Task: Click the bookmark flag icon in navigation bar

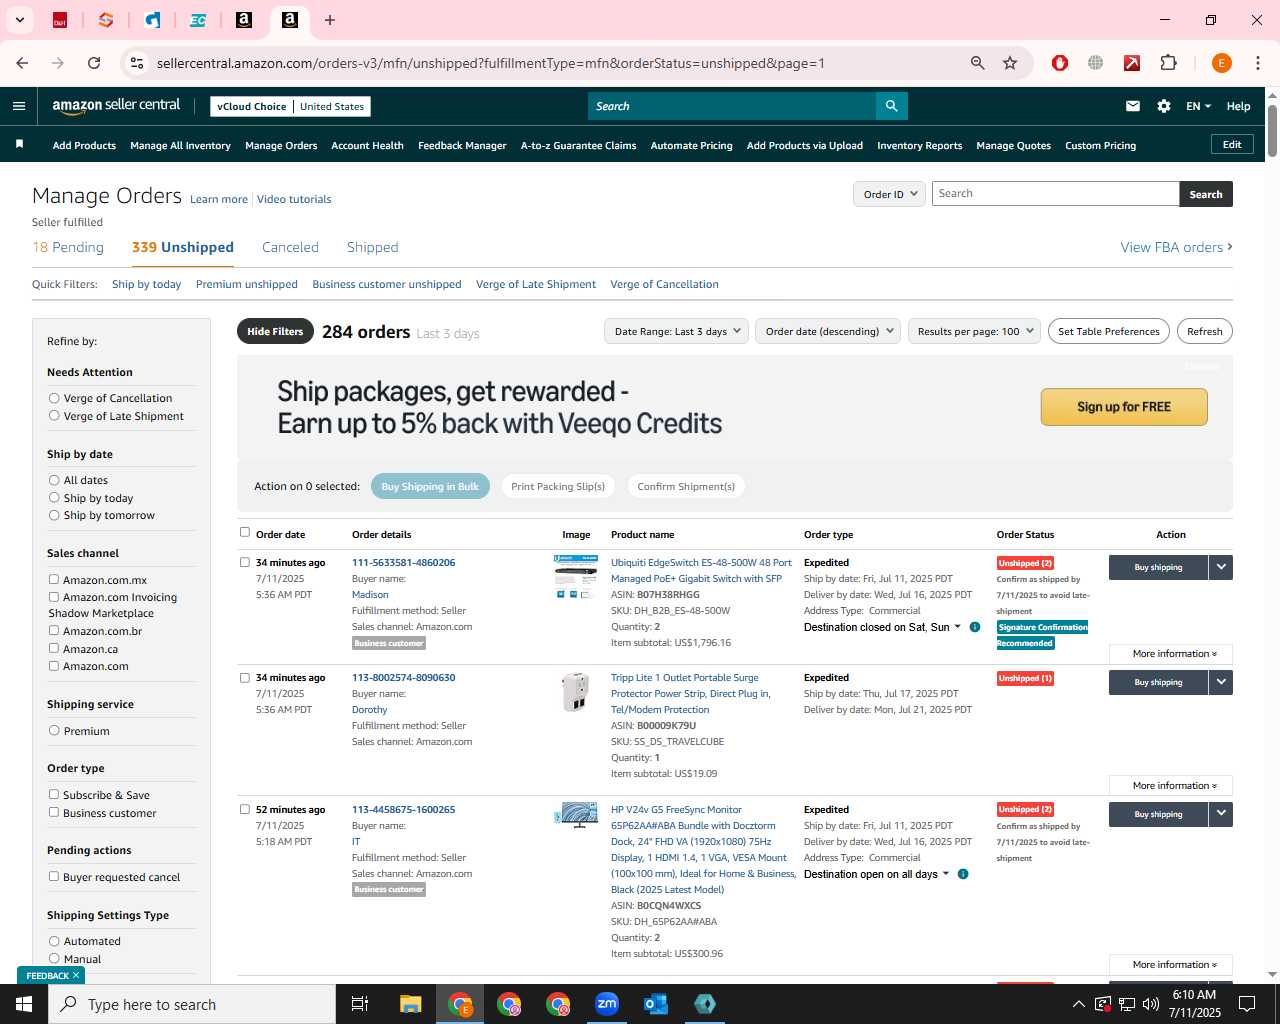Action: (19, 145)
